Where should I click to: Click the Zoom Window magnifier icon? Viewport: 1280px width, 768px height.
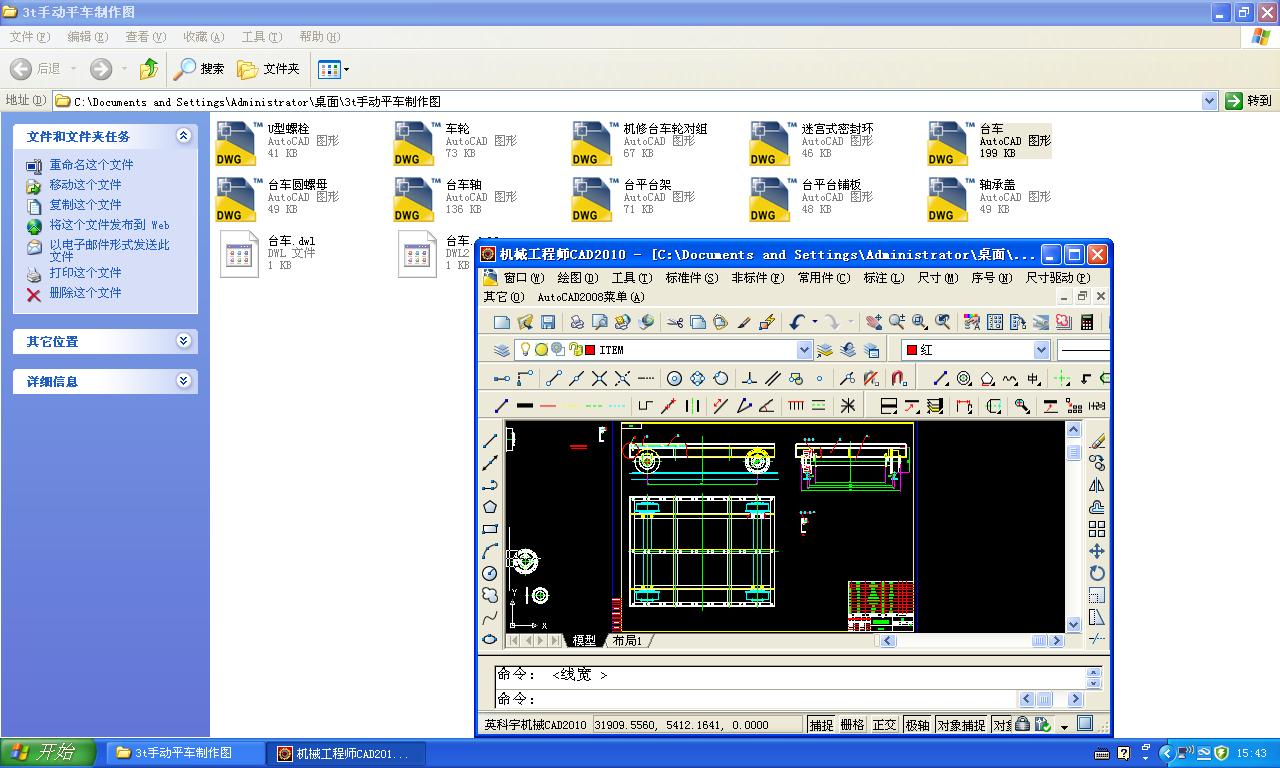coord(920,322)
